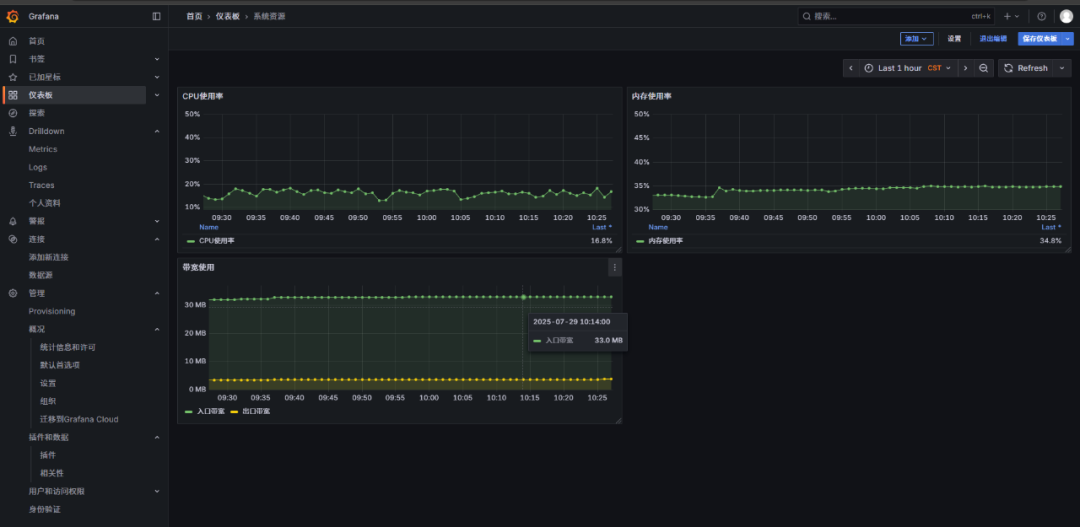This screenshot has width=1080, height=527.
Task: Open Provisioning menu item
Action: 52,311
